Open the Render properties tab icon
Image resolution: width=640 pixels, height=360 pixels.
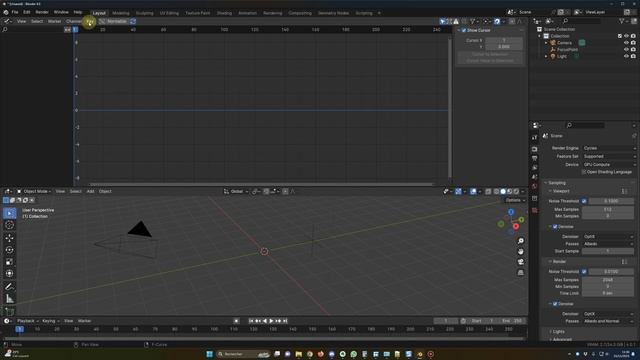tap(535, 149)
